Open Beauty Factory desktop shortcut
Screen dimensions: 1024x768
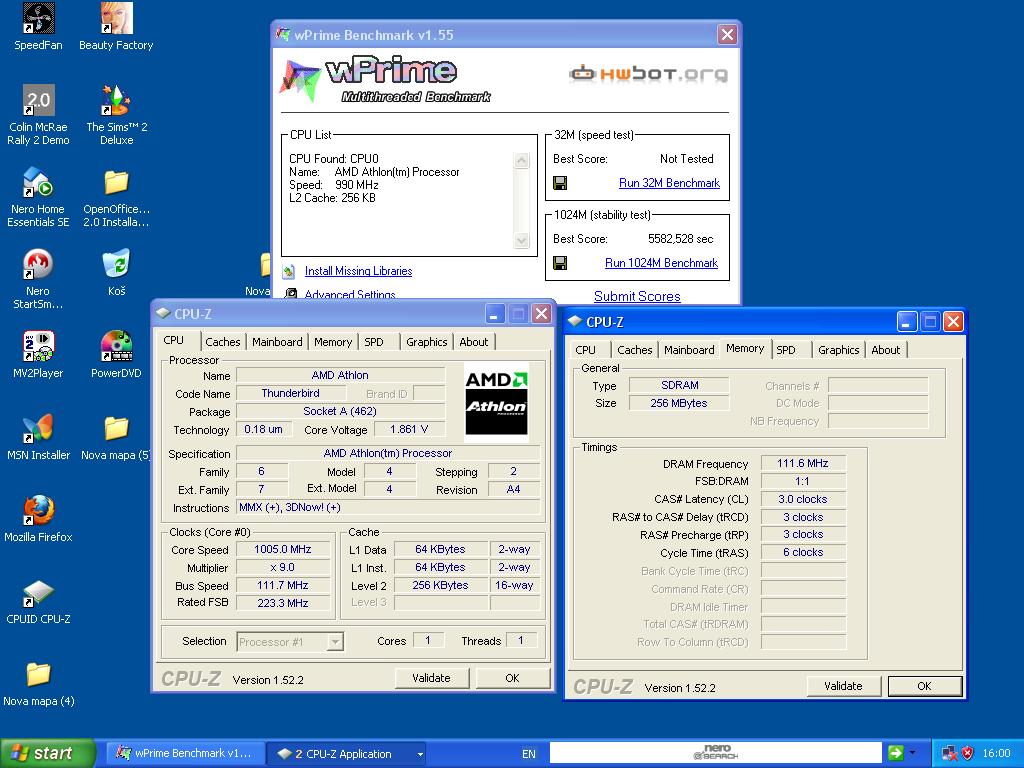coord(116,26)
